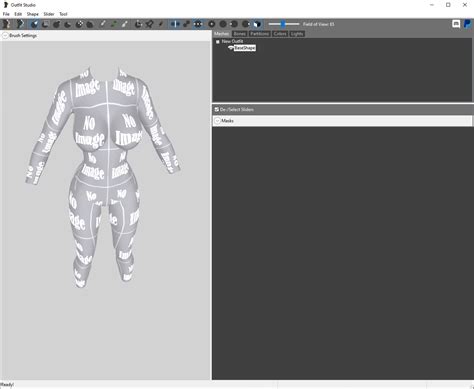Open the Tool menu
The image size is (474, 389).
tap(63, 14)
